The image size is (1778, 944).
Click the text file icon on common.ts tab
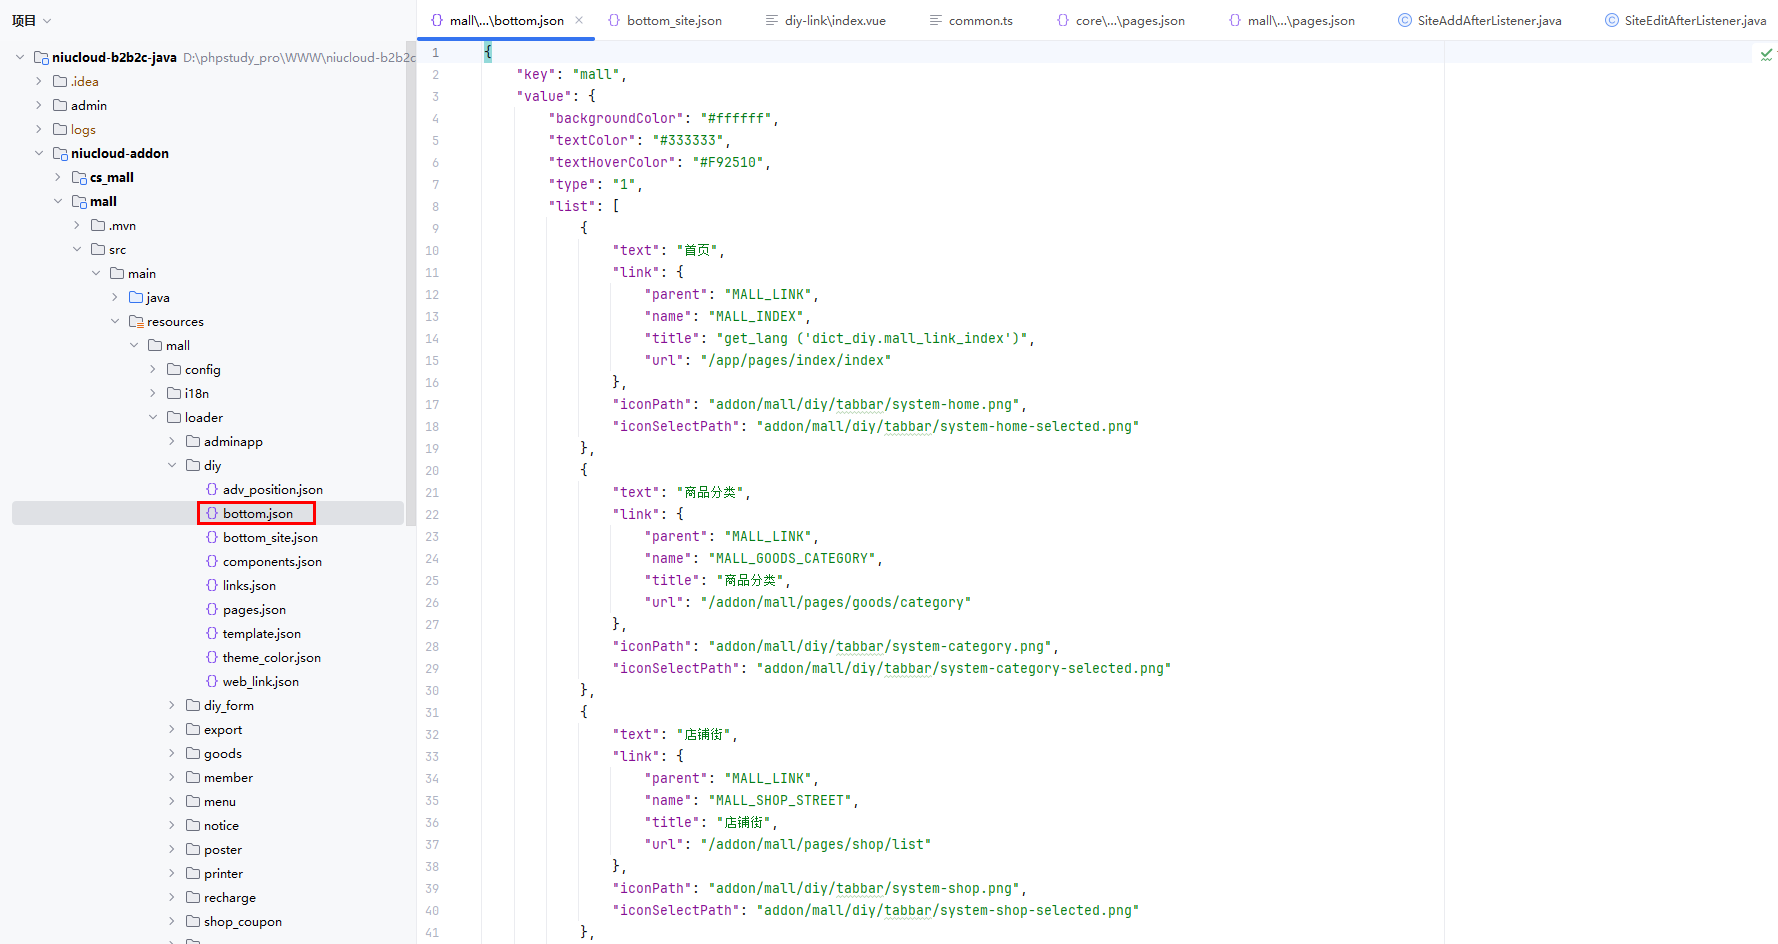pos(936,20)
